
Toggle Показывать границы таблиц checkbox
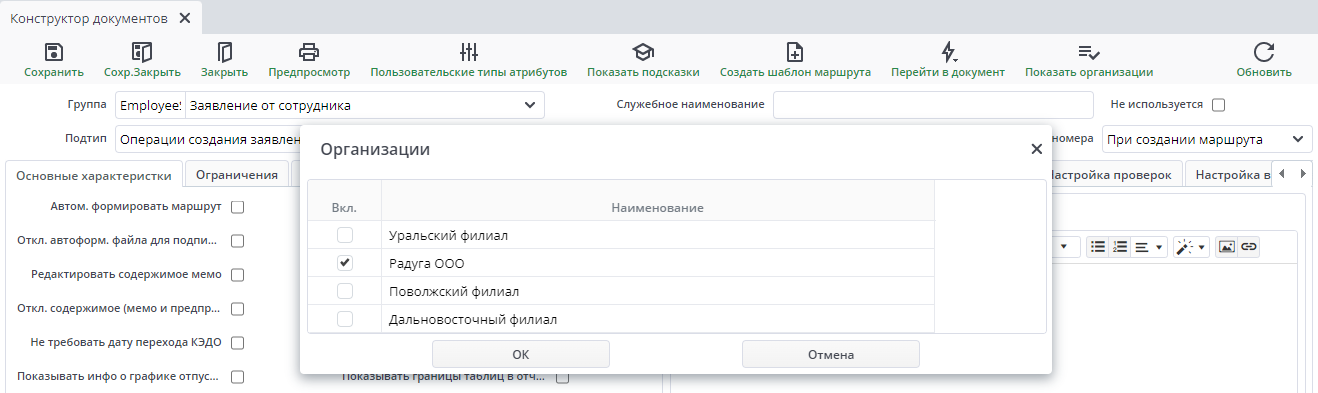point(562,378)
